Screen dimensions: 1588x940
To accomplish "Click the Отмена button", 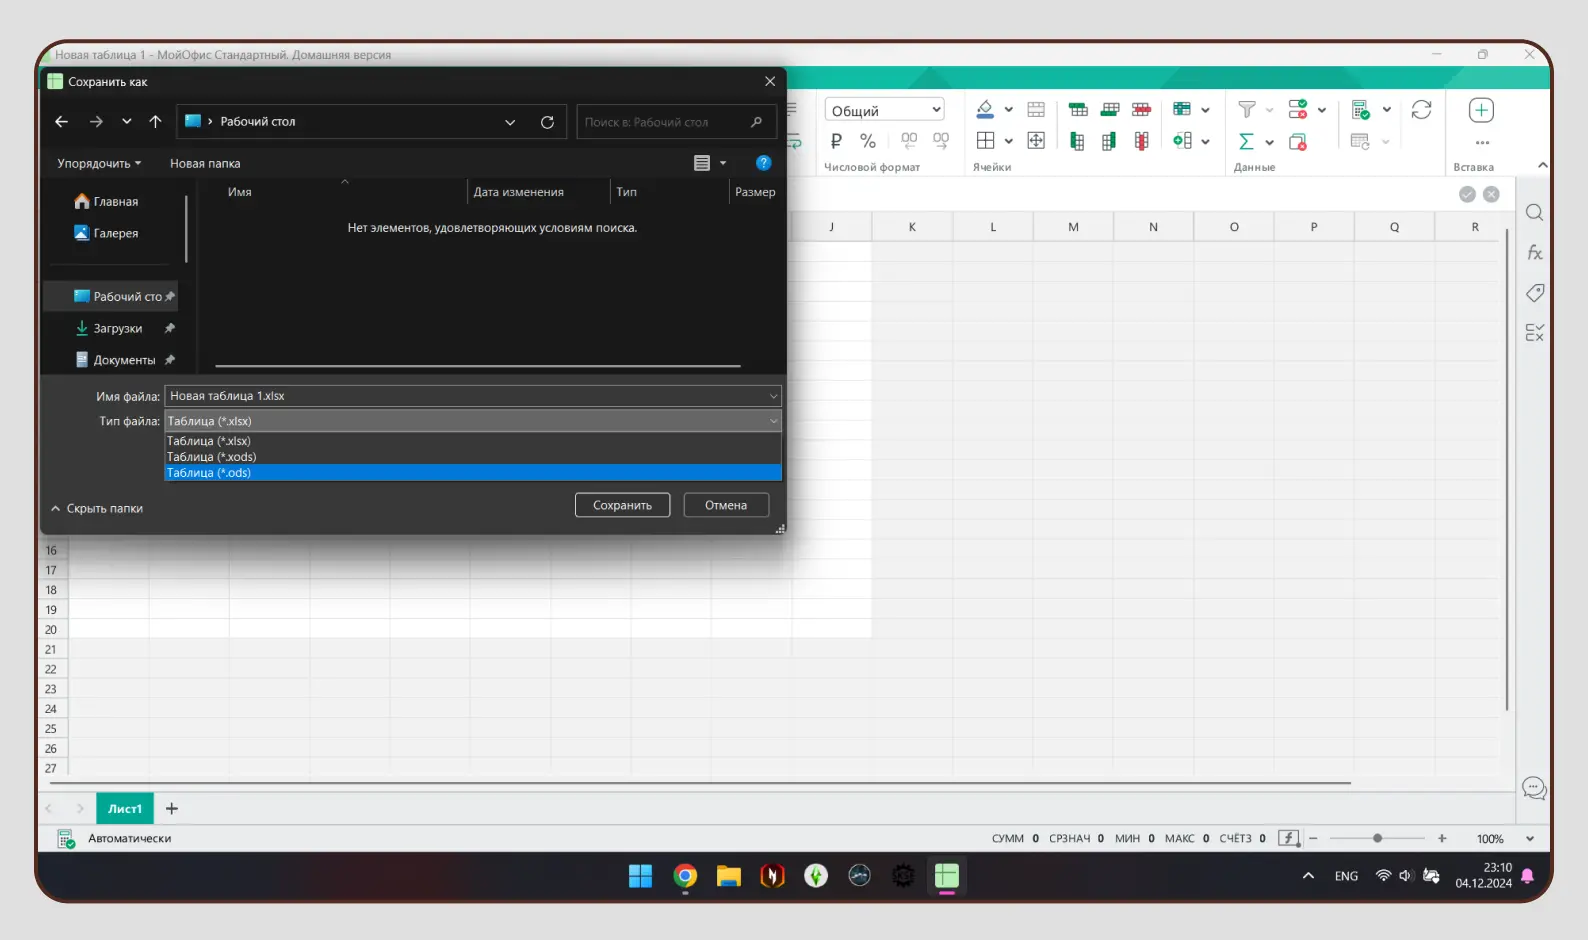I will [x=726, y=505].
